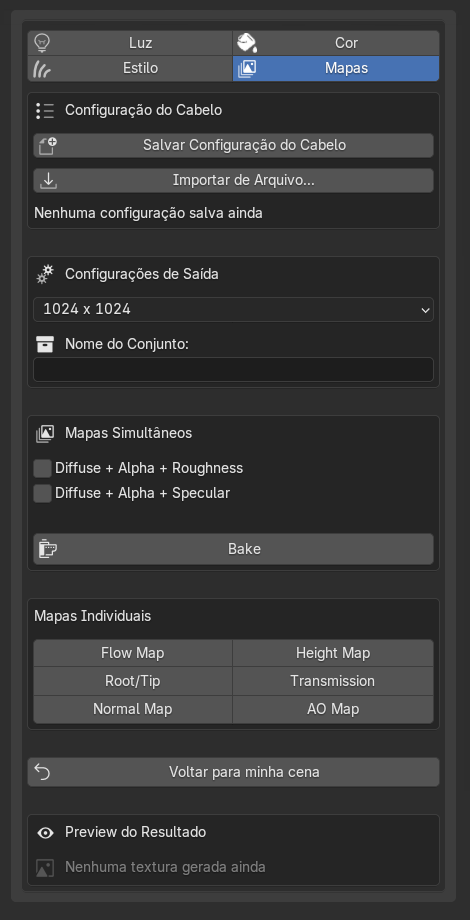Enable Diffuse + Alpha + Specular checkbox
The height and width of the screenshot is (920, 470).
[42, 493]
